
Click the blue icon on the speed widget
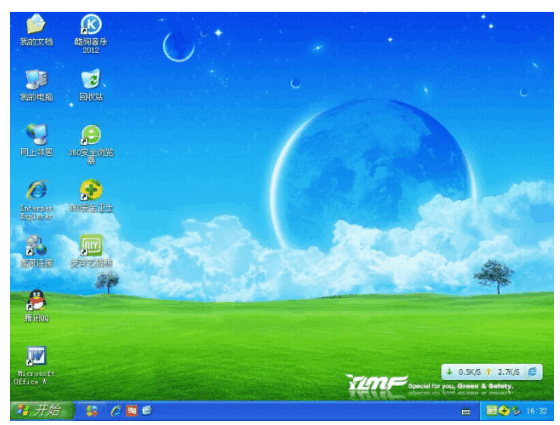pos(532,372)
